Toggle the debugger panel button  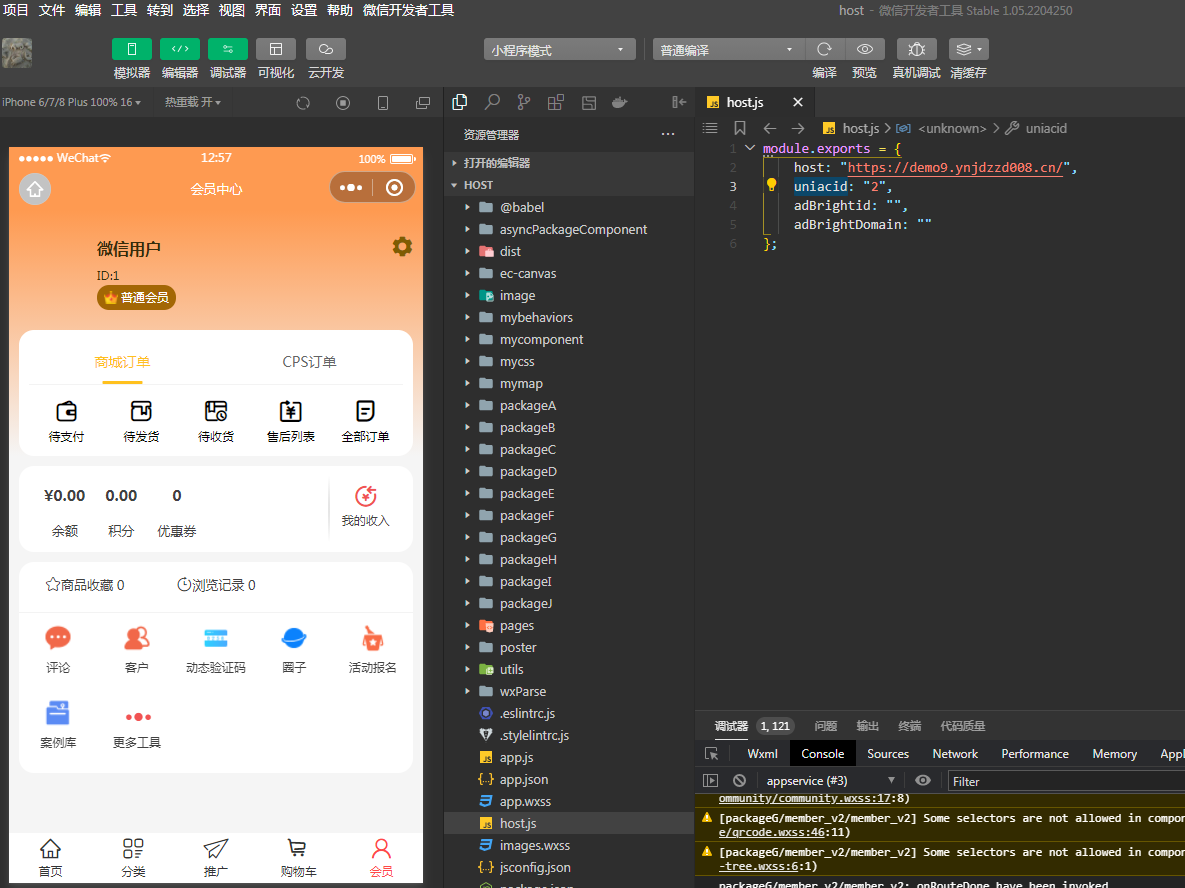pos(227,49)
